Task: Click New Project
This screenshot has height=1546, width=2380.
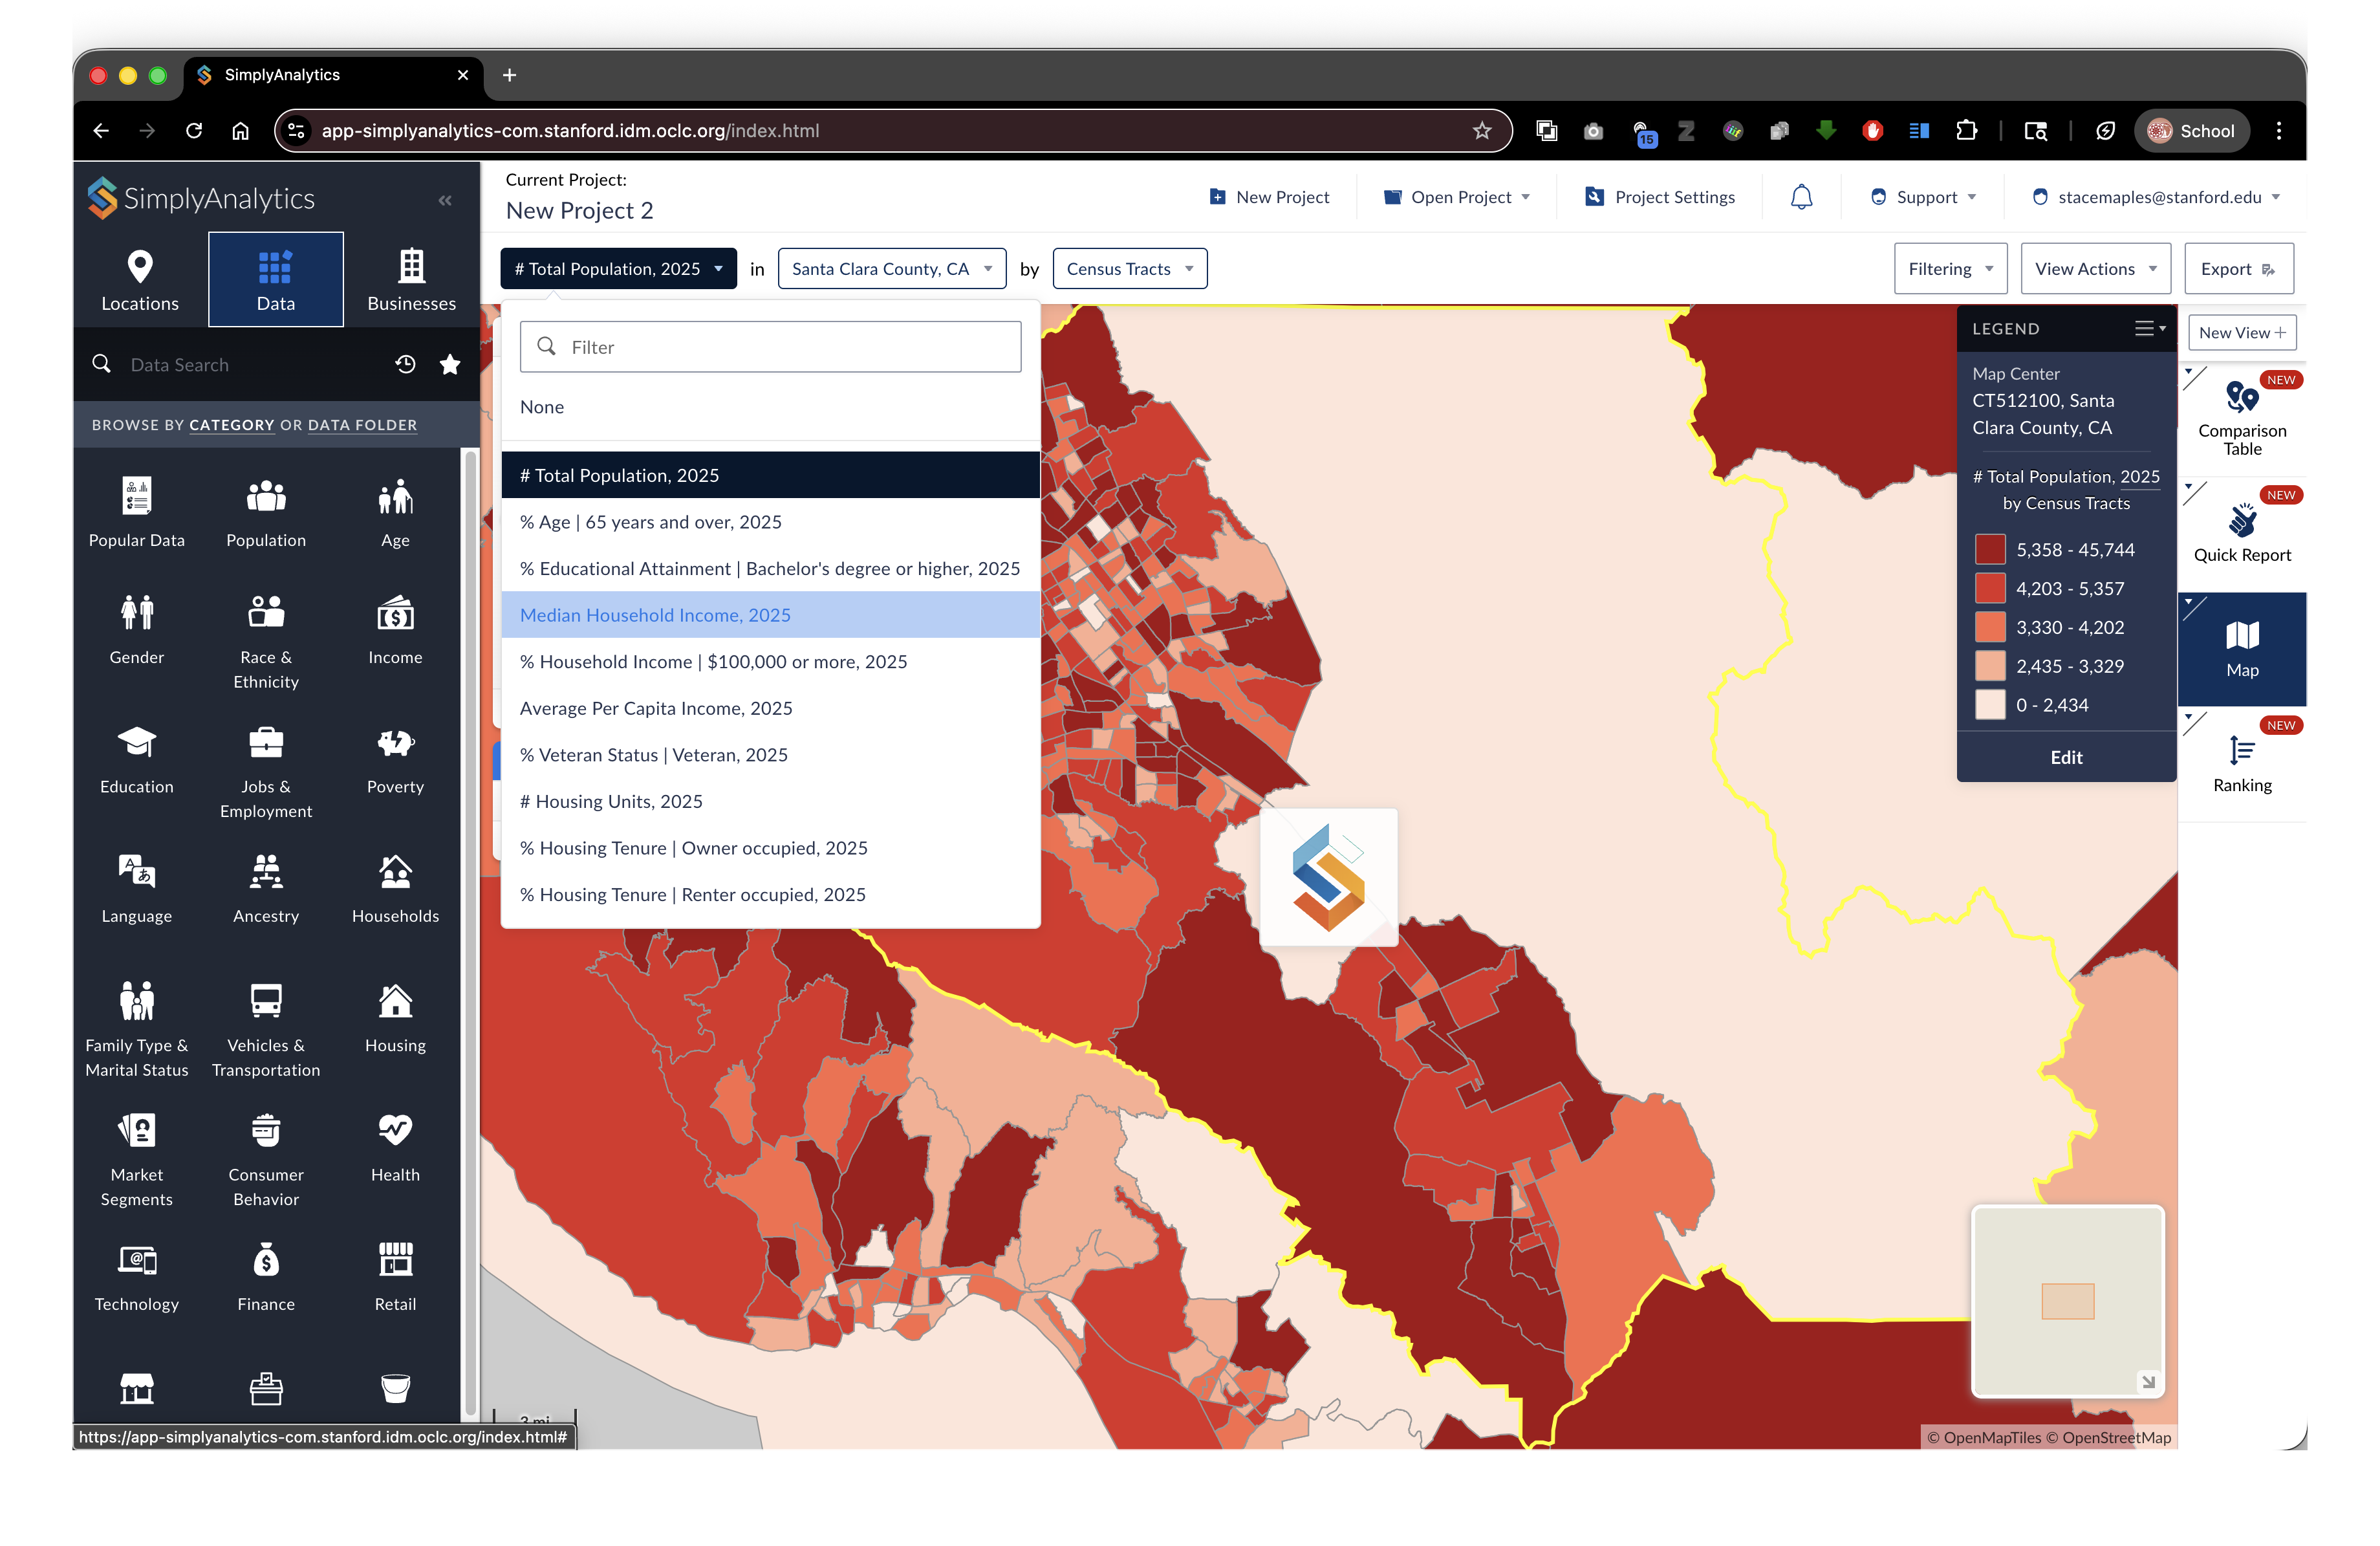Action: click(x=1269, y=198)
